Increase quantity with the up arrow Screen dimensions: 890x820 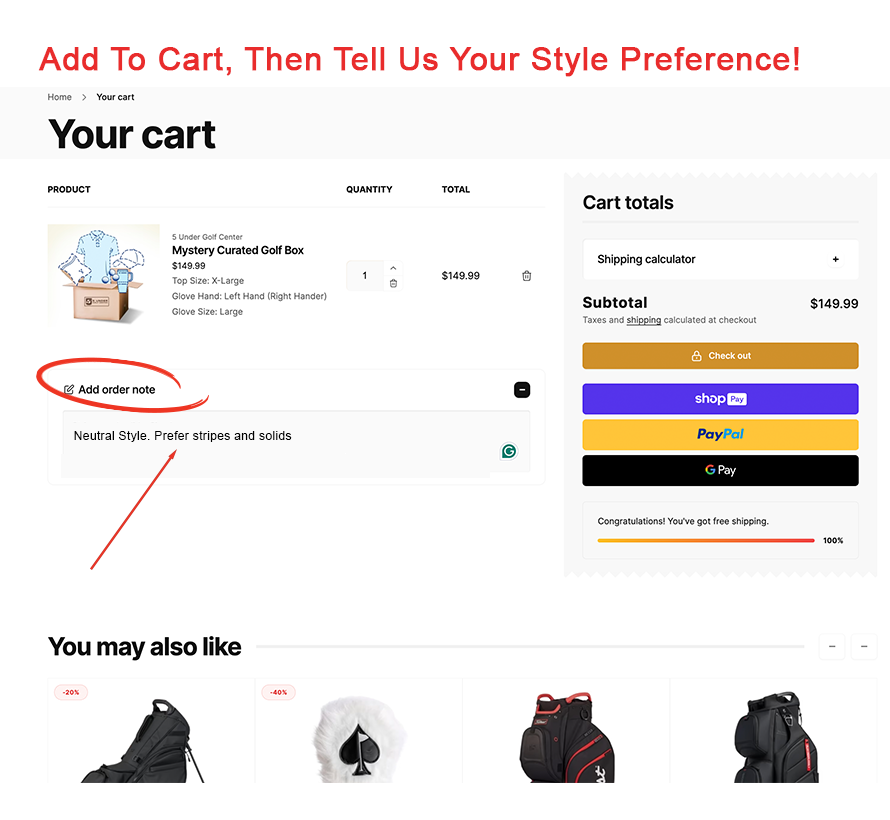point(393,268)
